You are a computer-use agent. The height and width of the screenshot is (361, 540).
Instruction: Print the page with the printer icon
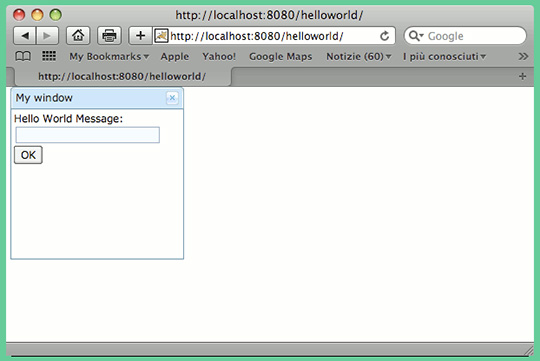pos(109,35)
